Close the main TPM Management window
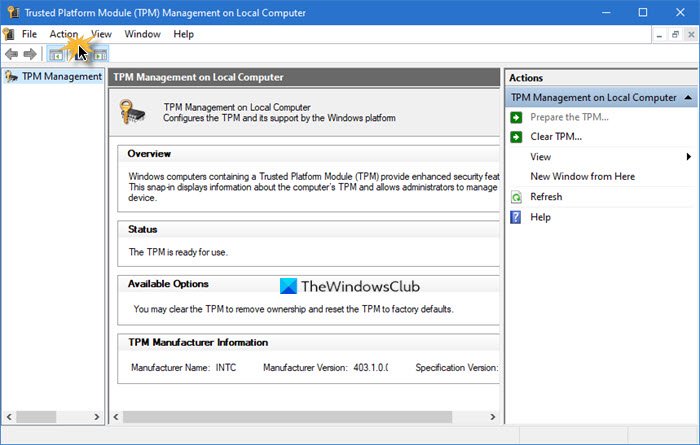 coord(680,12)
